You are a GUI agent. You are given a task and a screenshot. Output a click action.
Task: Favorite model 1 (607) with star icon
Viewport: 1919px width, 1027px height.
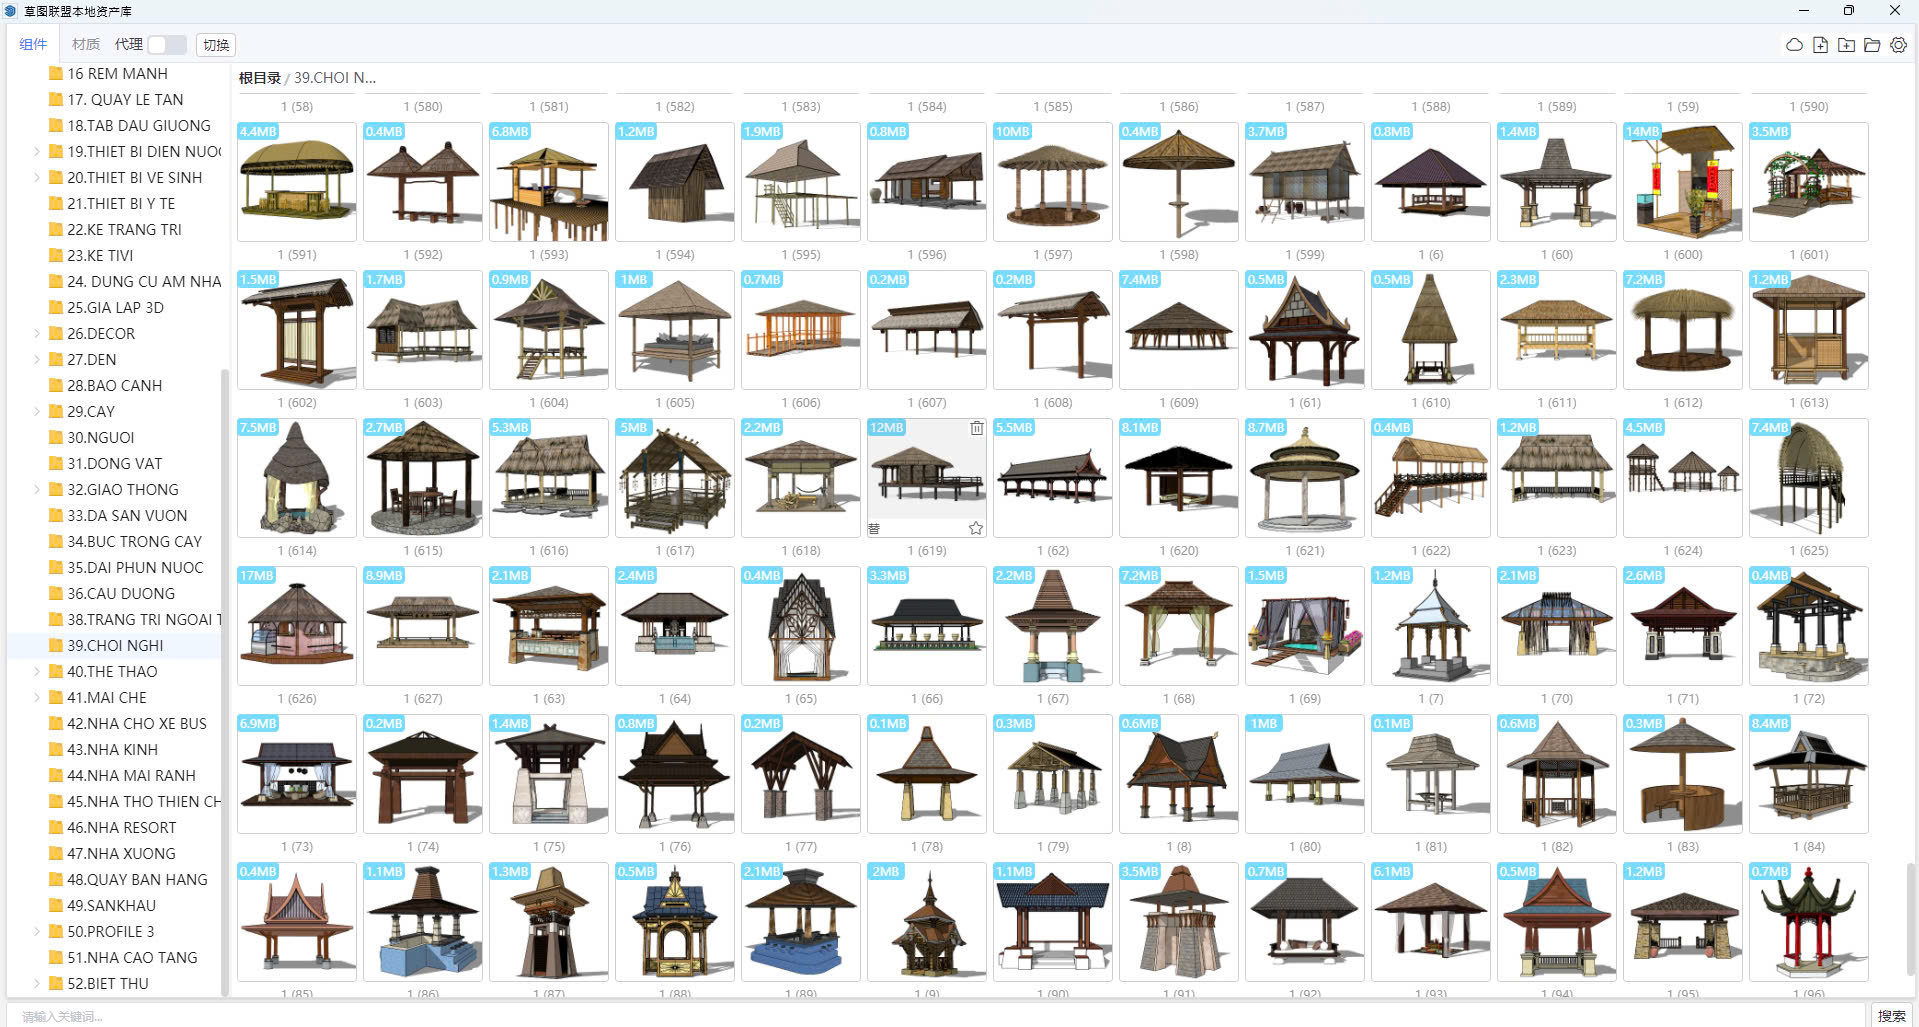pyautogui.click(x=976, y=528)
